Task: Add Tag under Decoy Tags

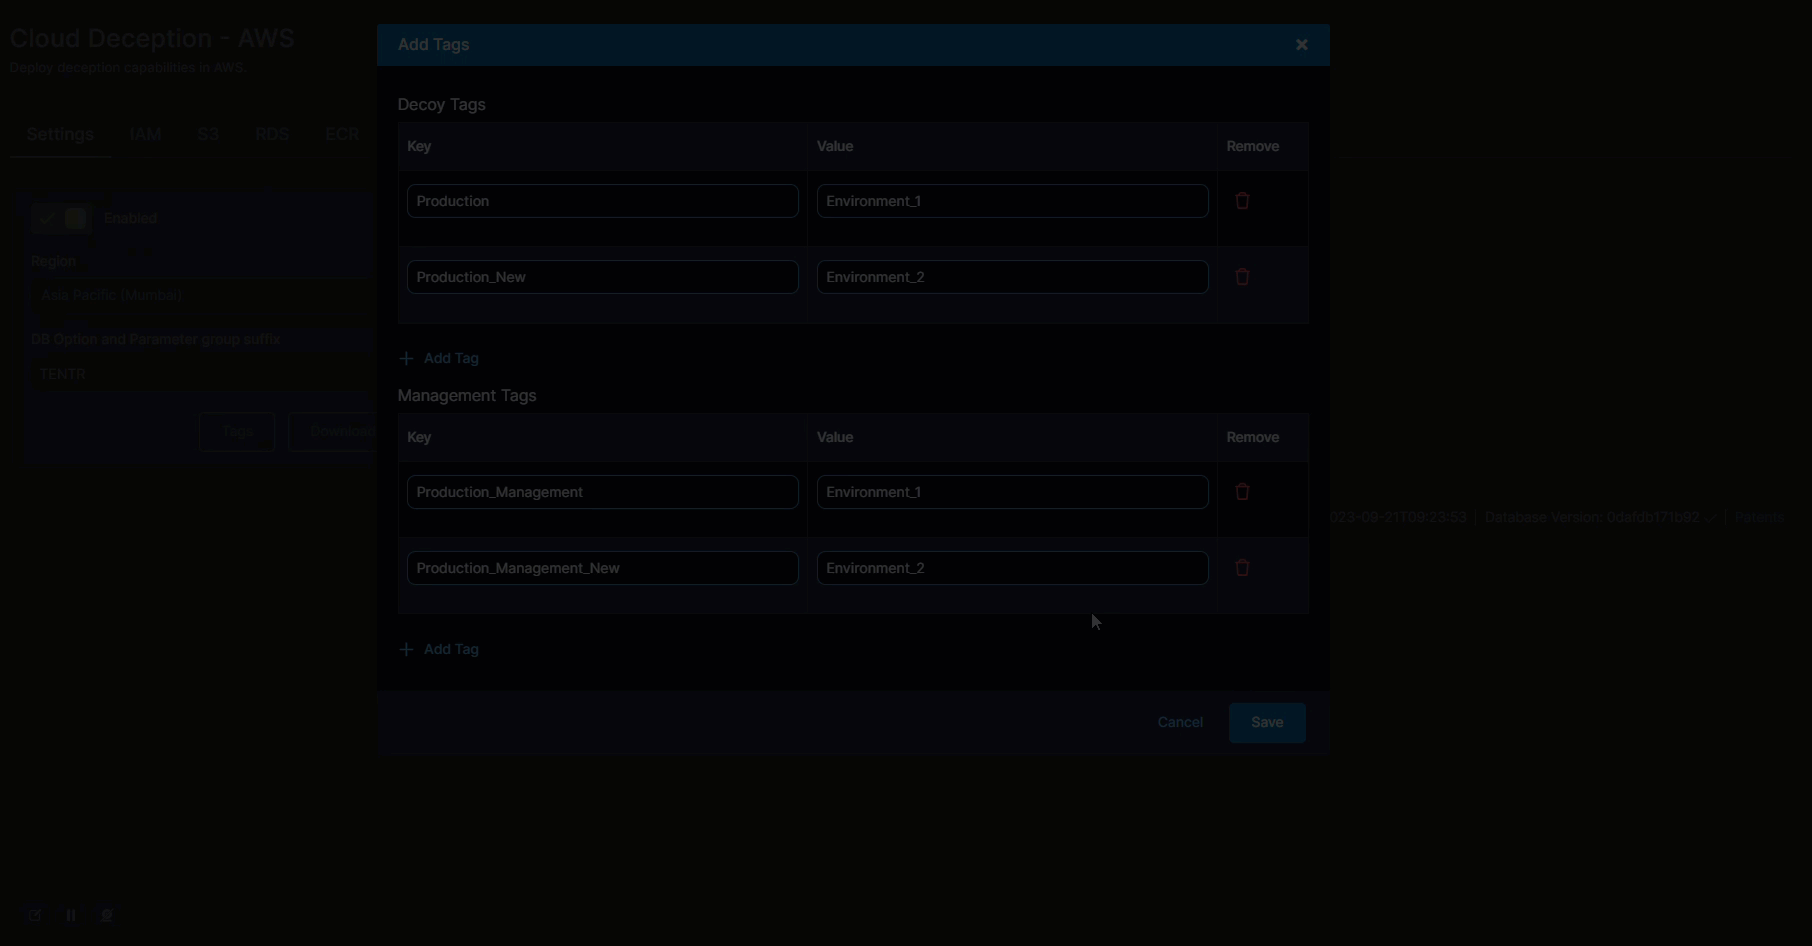Action: click(440, 358)
